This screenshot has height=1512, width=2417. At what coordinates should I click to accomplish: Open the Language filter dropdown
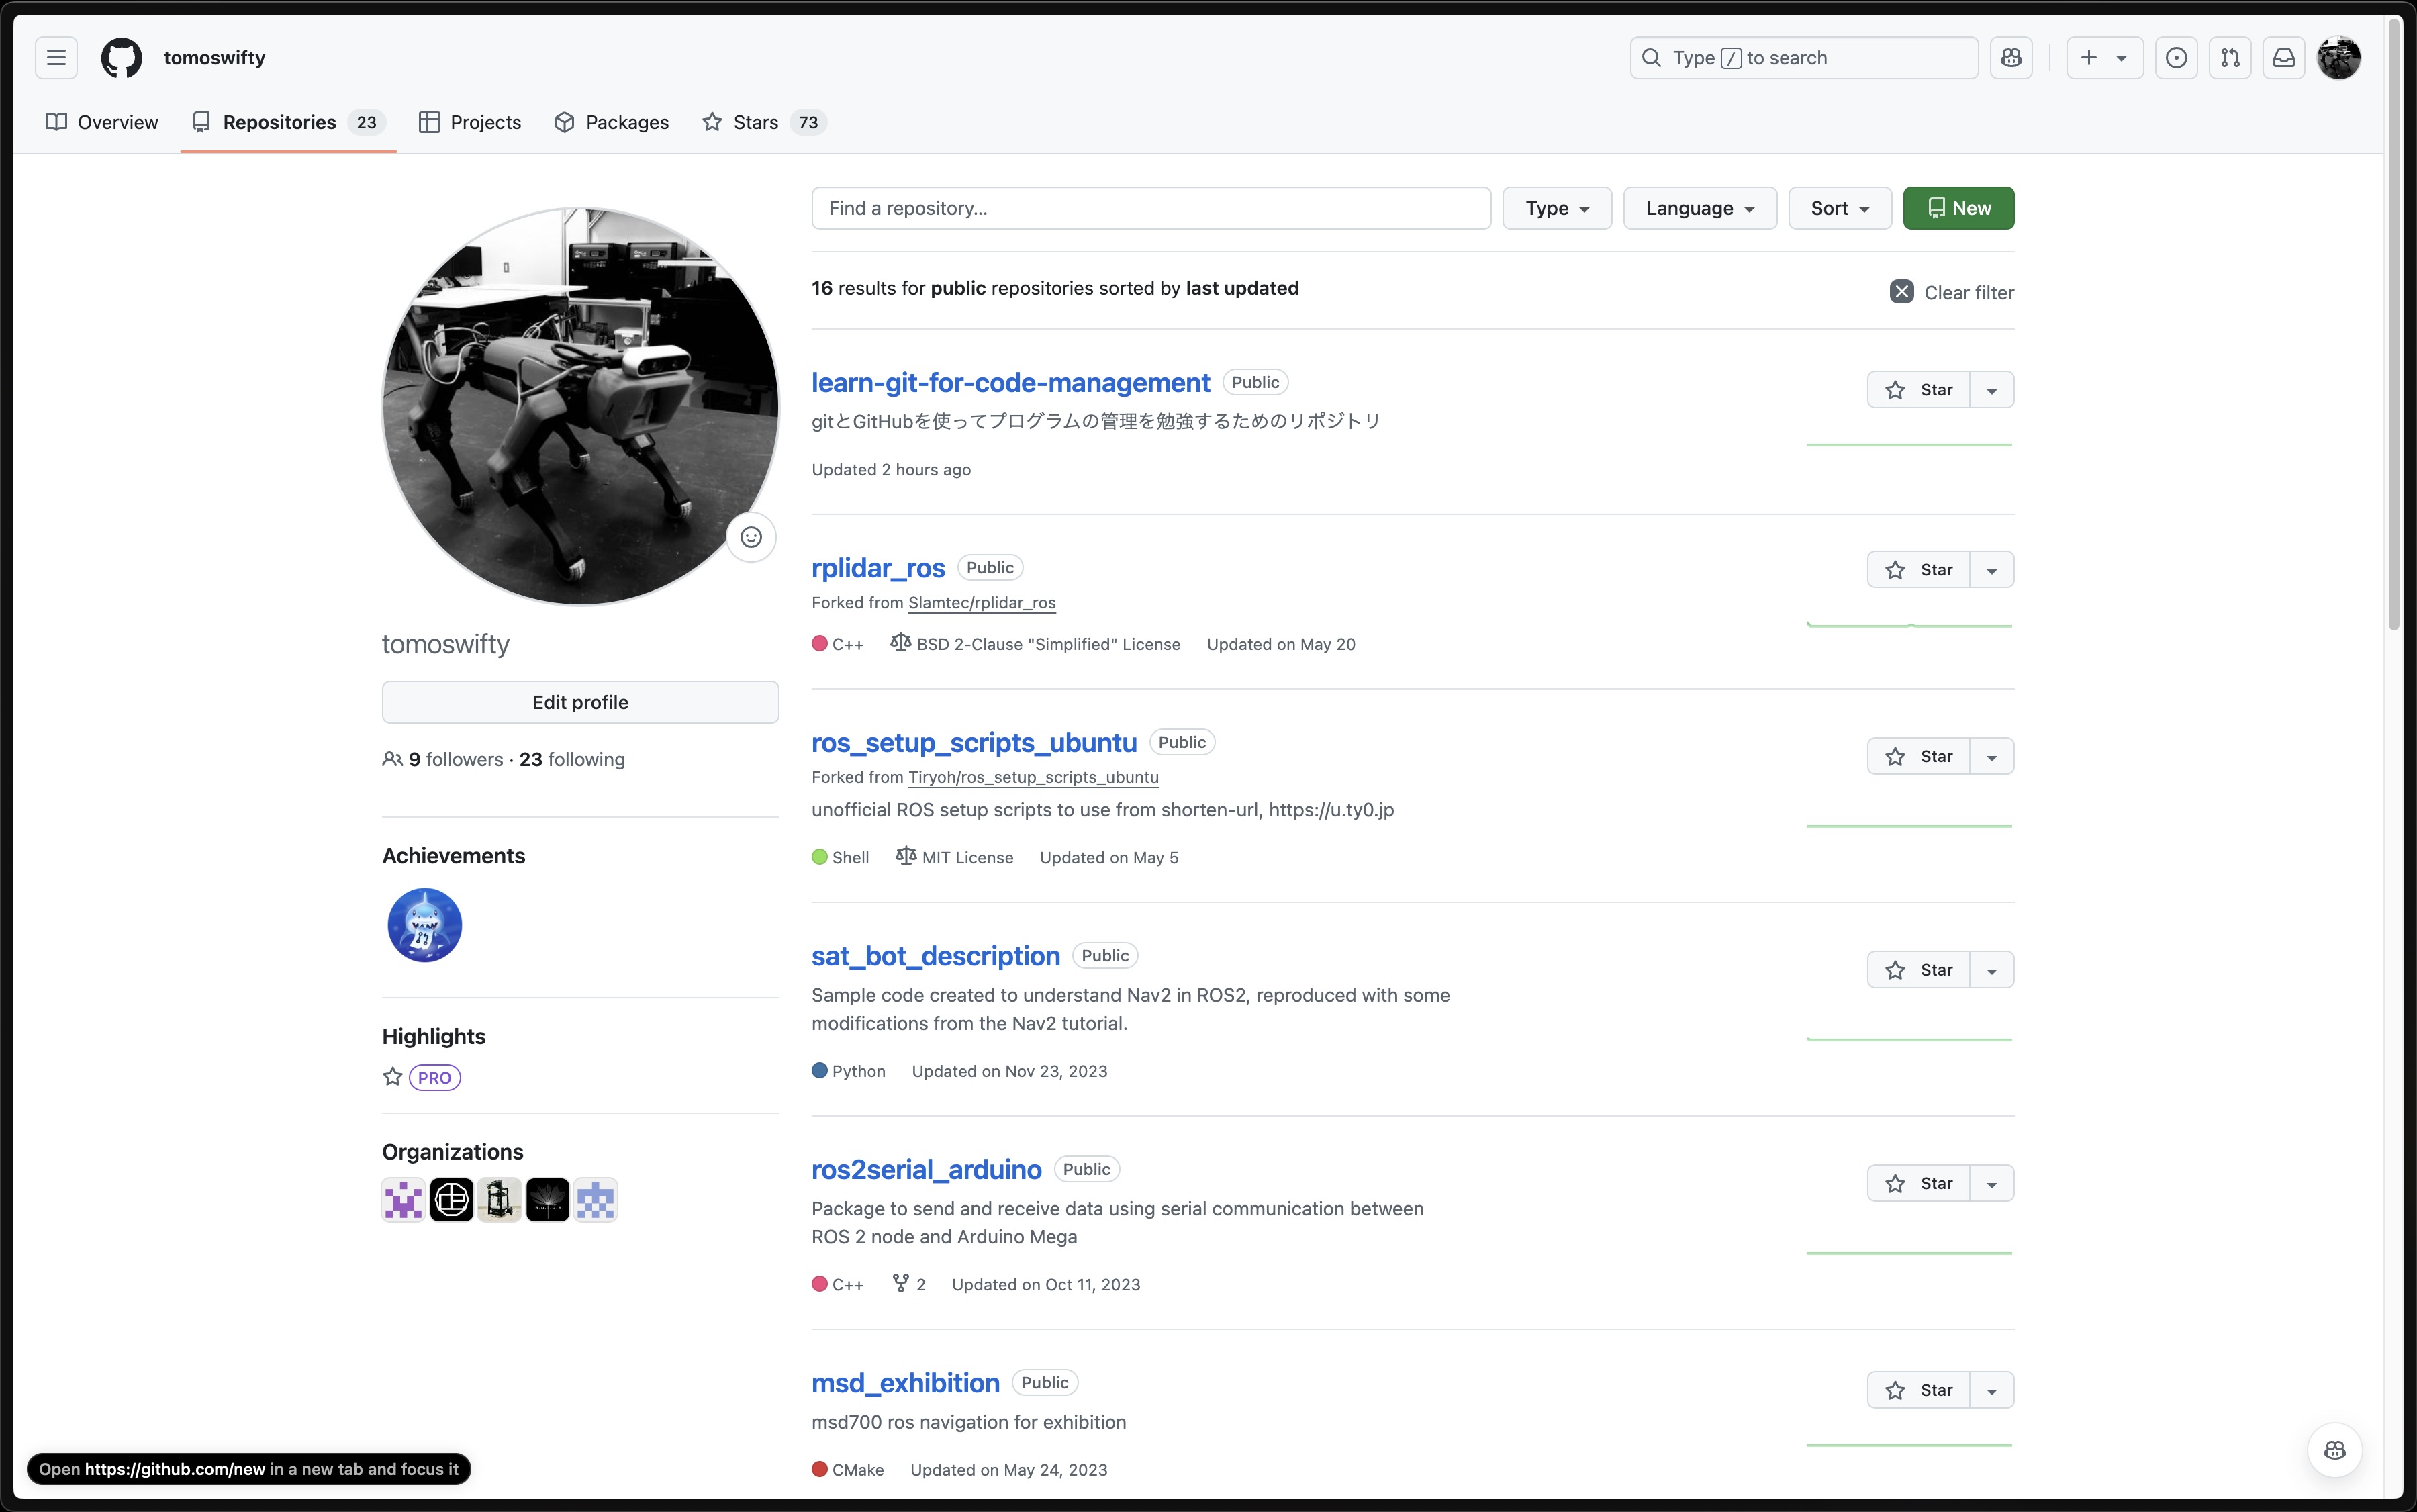(x=1699, y=208)
